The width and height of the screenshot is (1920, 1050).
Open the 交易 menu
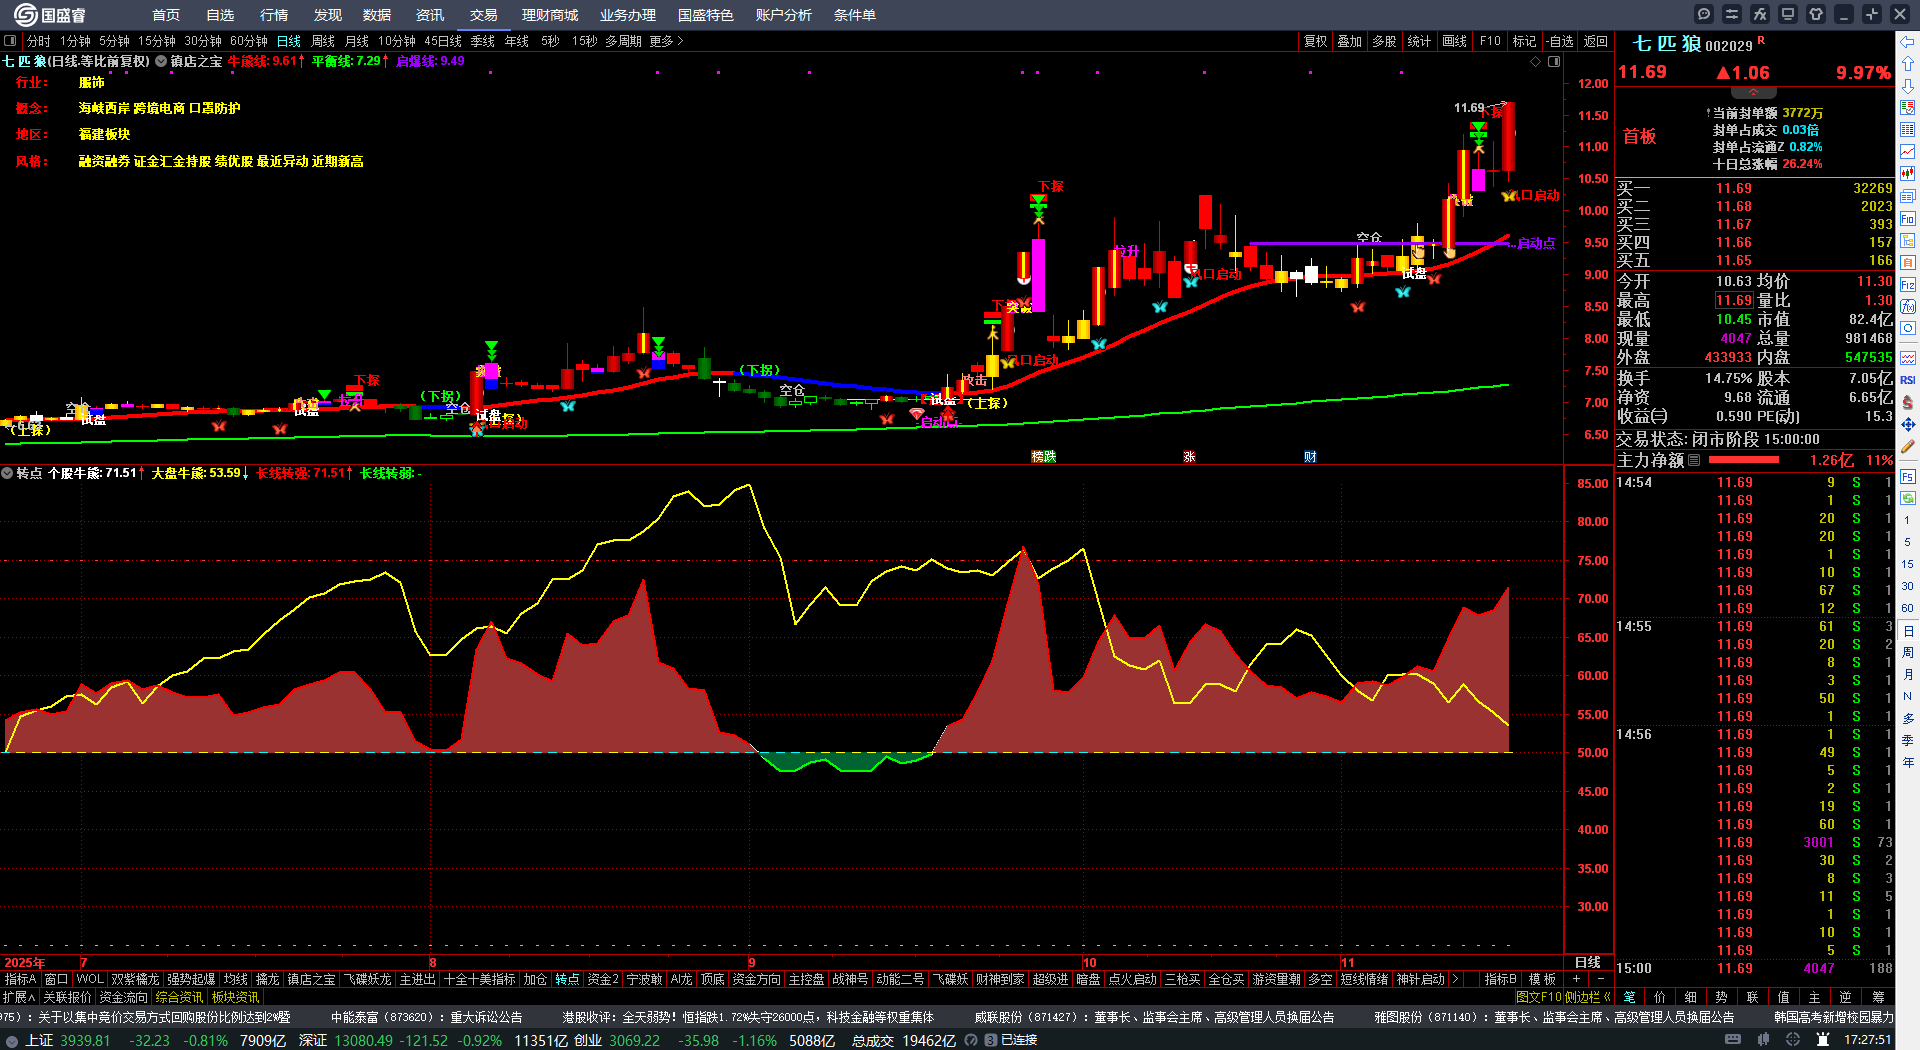point(484,15)
